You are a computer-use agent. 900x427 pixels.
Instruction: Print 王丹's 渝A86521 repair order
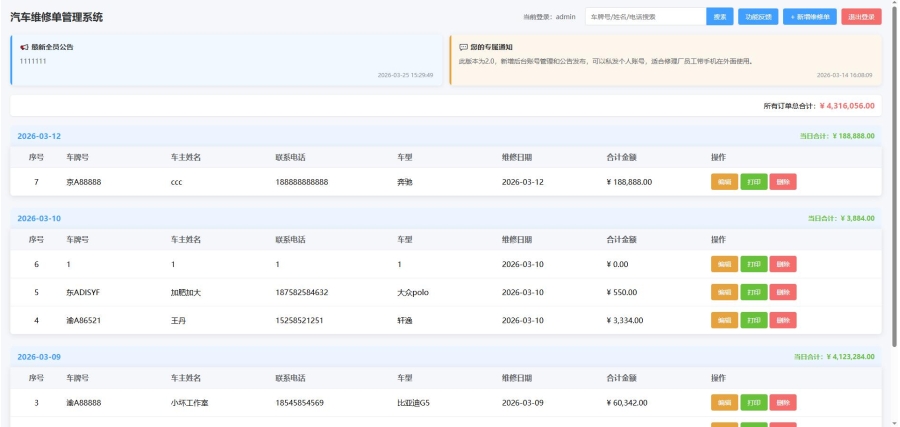coord(753,320)
